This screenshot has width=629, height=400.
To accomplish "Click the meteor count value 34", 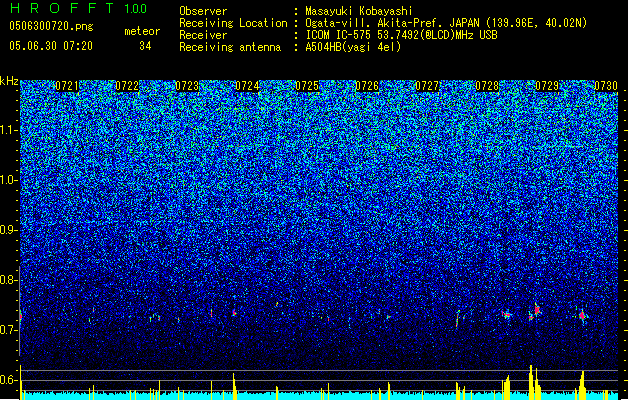I will tap(145, 46).
